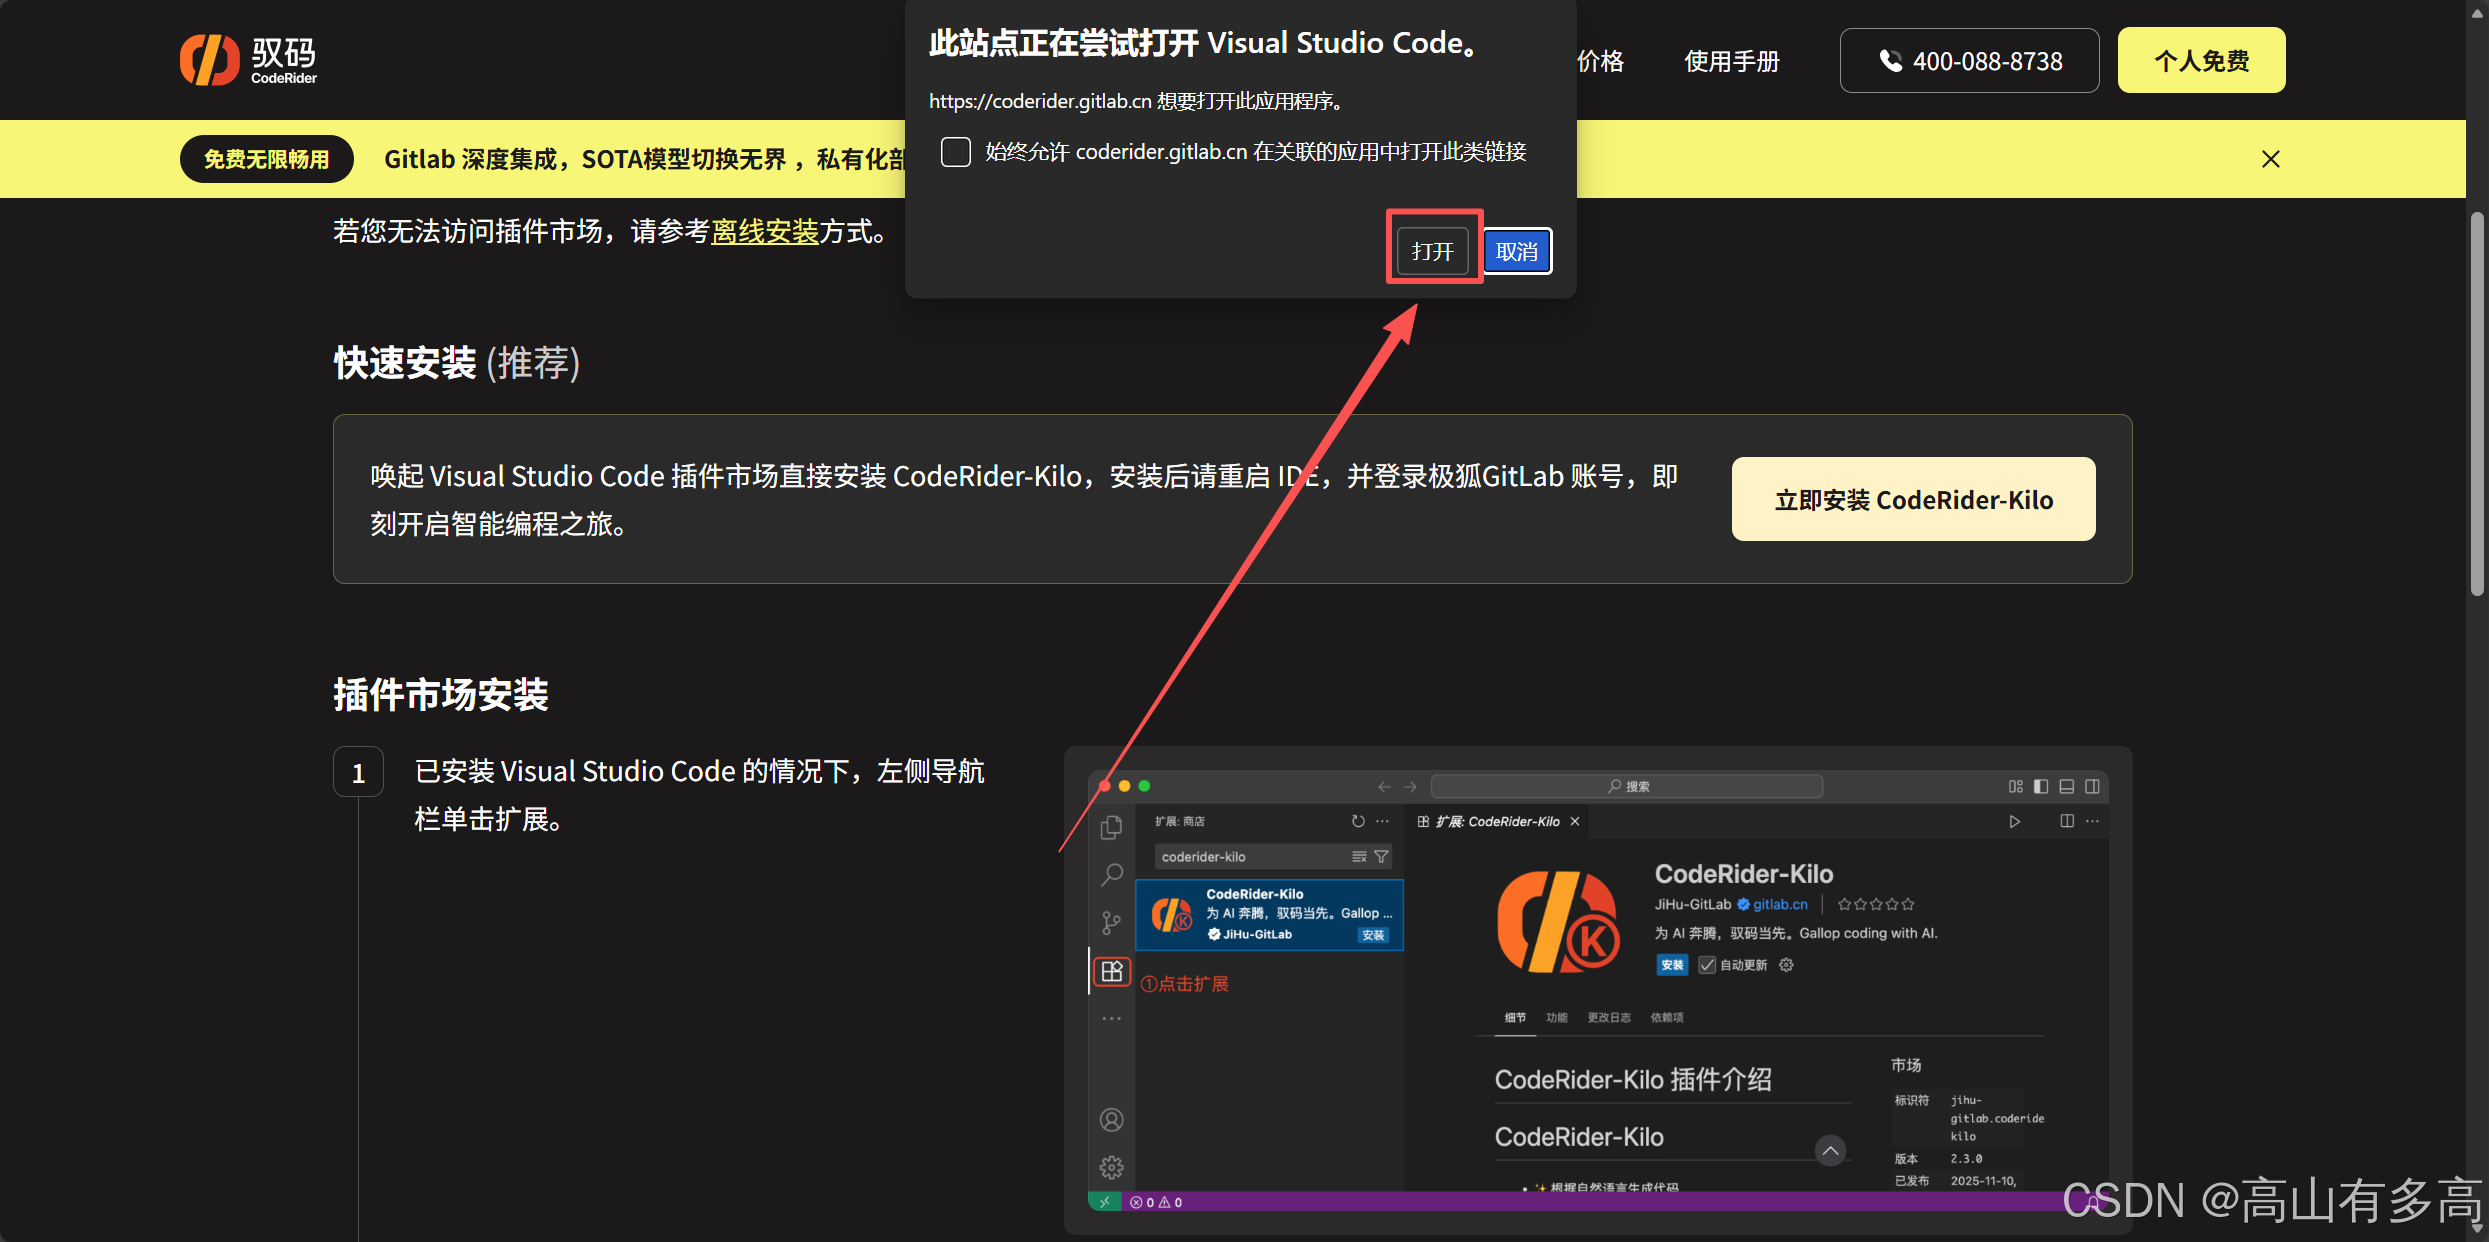Click the refresh icon in the extensions header
The height and width of the screenshot is (1242, 2489).
1357,821
